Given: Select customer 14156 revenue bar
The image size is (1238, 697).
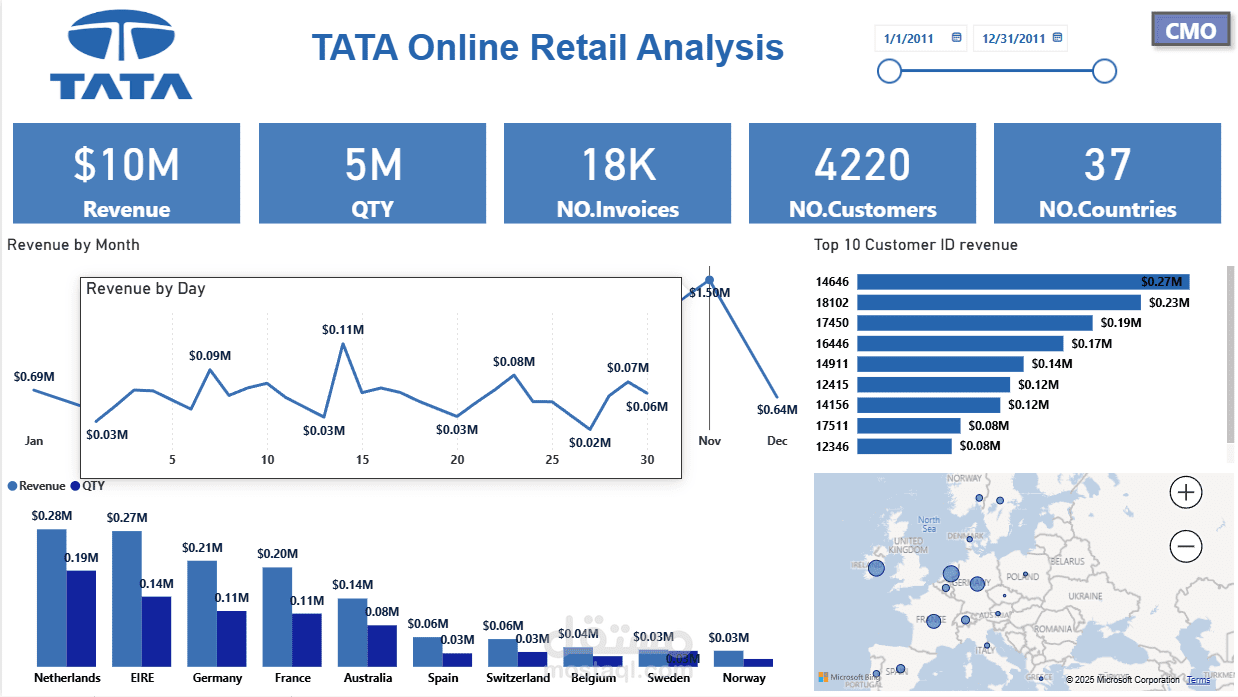Looking at the screenshot, I should point(928,405).
